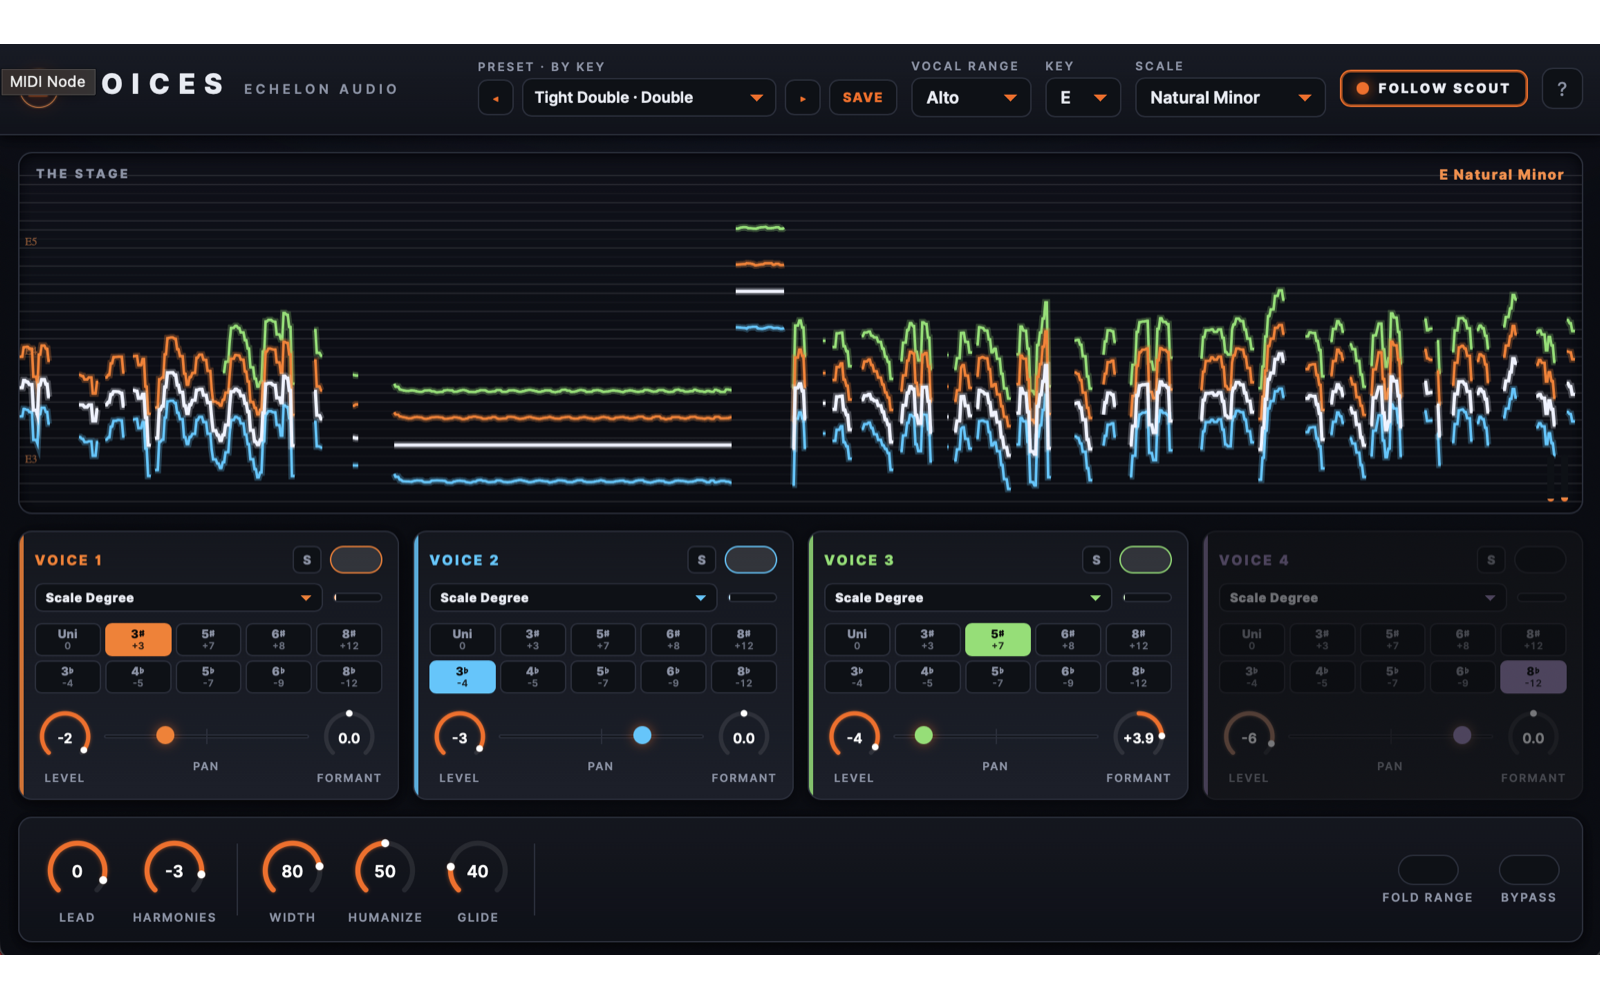Click the Voice 1 Level knob
Screen dimensions: 1600x1000
pyautogui.click(x=65, y=738)
